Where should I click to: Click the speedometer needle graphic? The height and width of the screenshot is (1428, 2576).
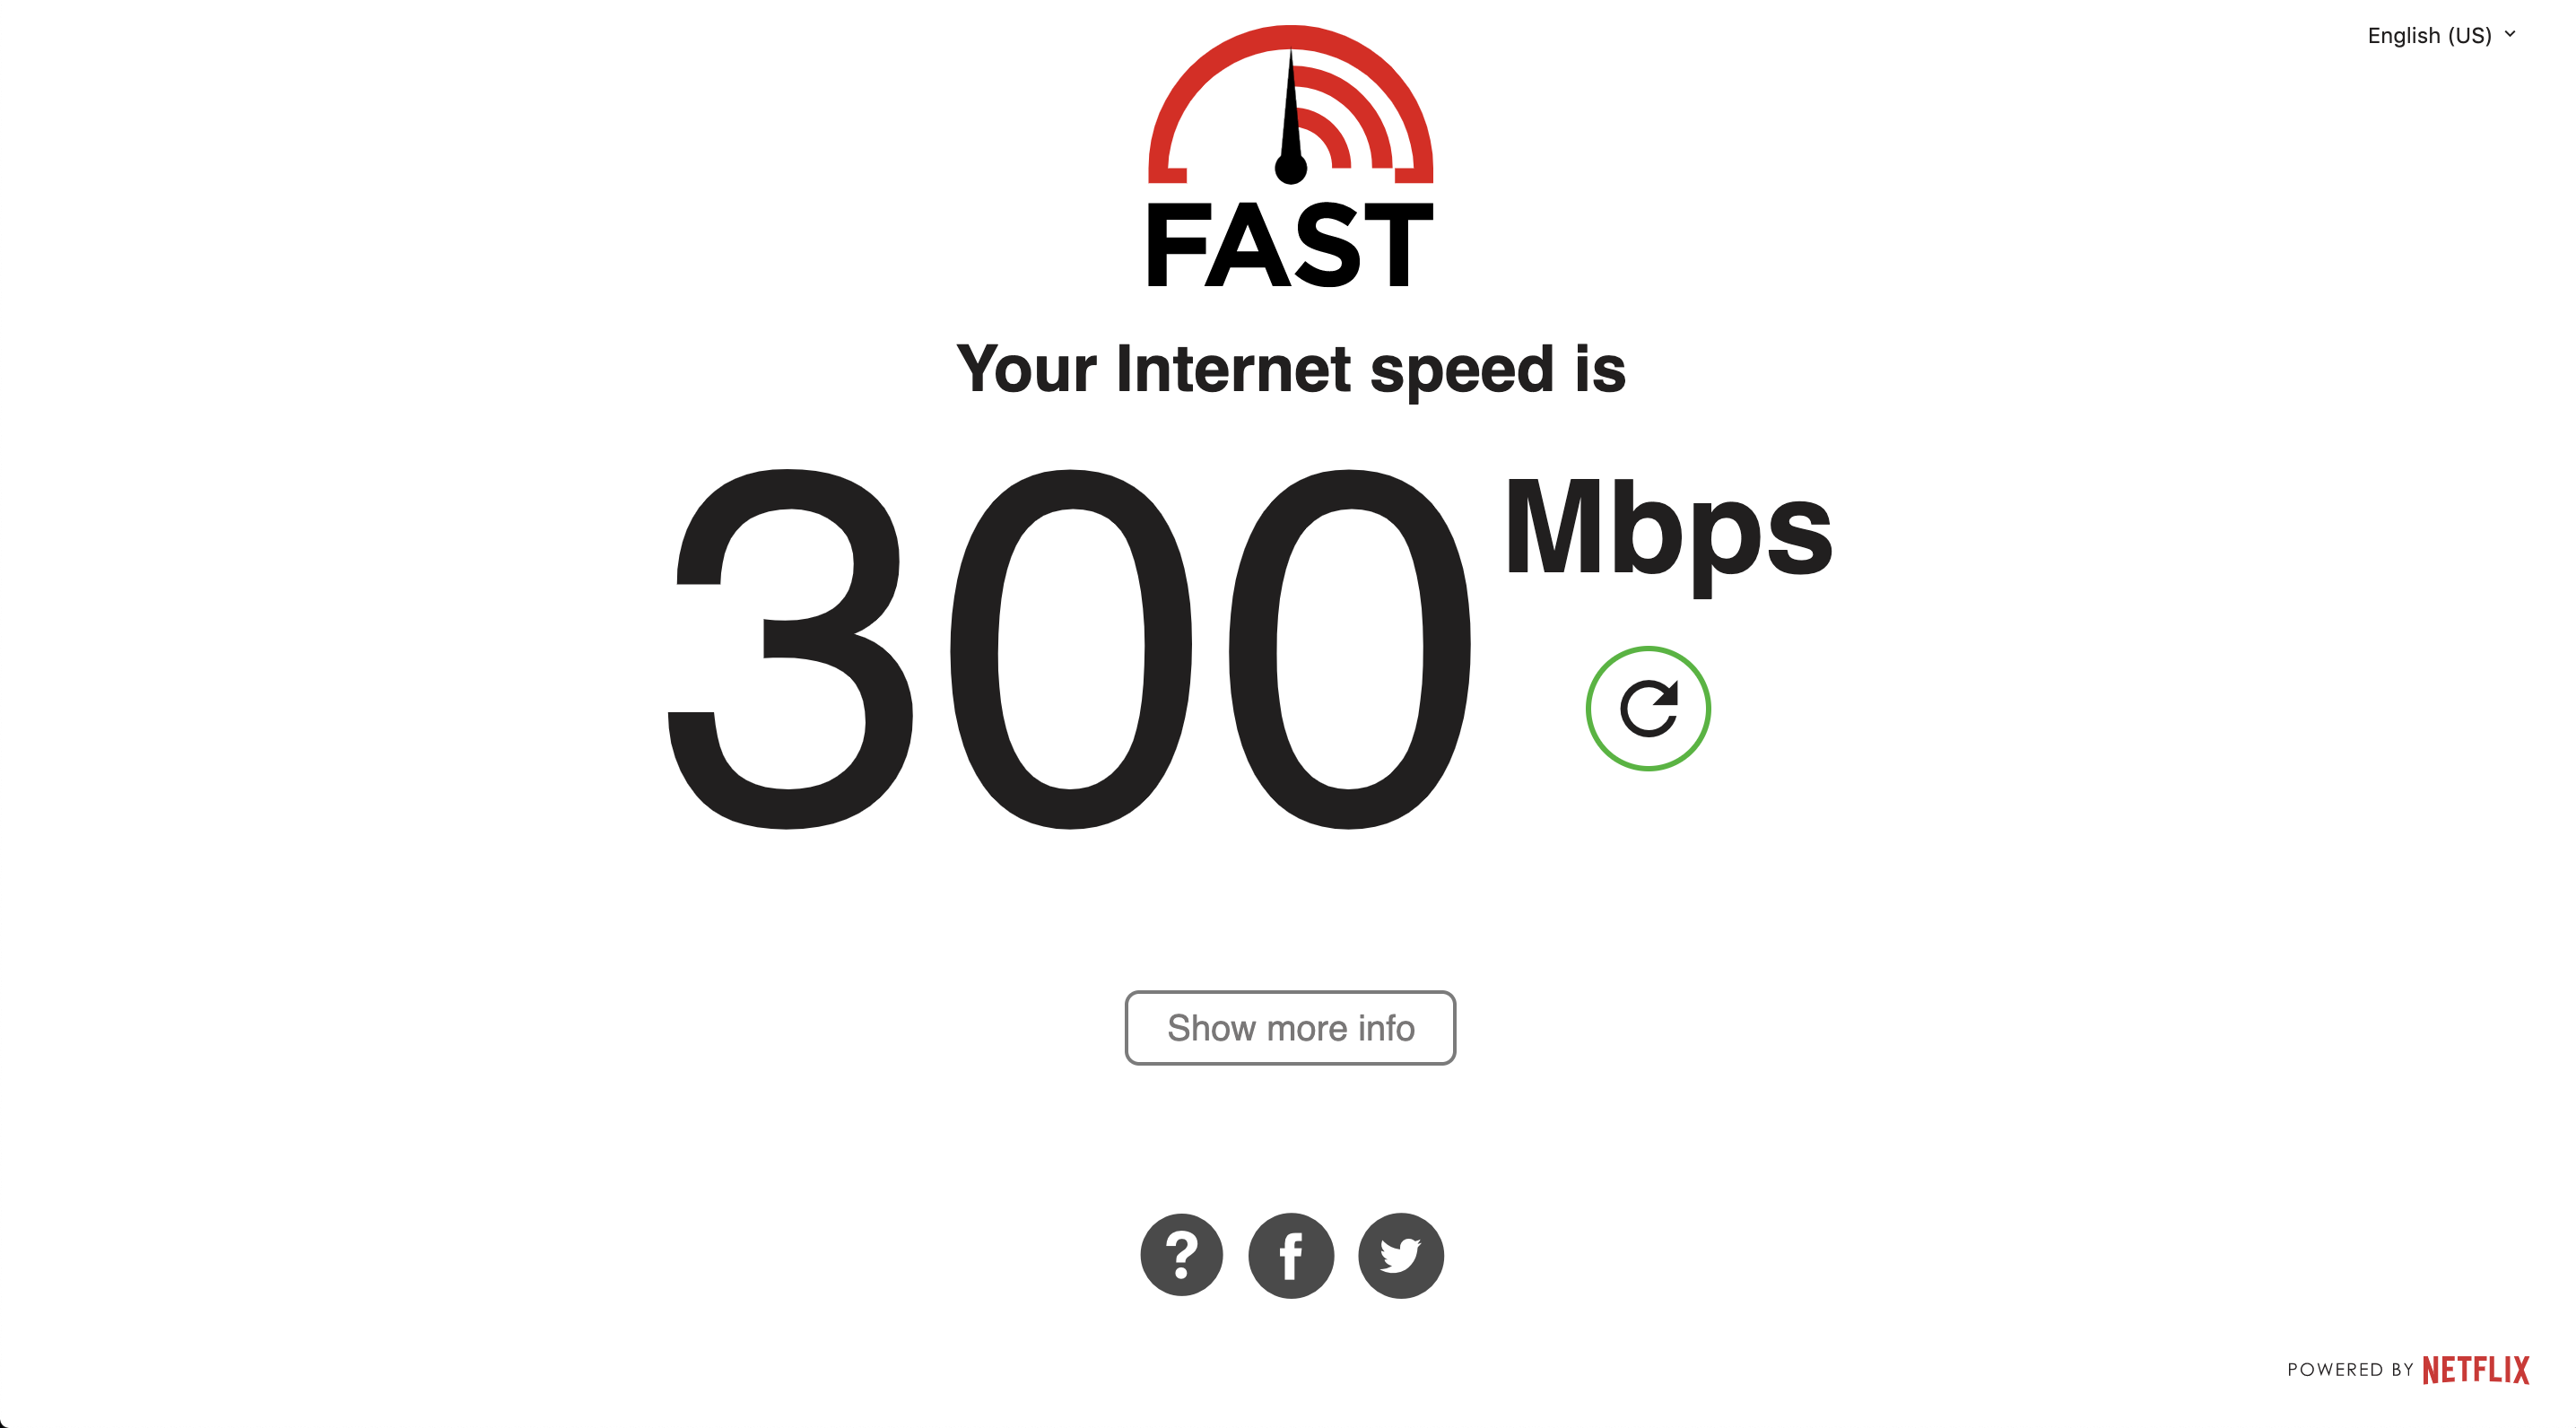1290,118
